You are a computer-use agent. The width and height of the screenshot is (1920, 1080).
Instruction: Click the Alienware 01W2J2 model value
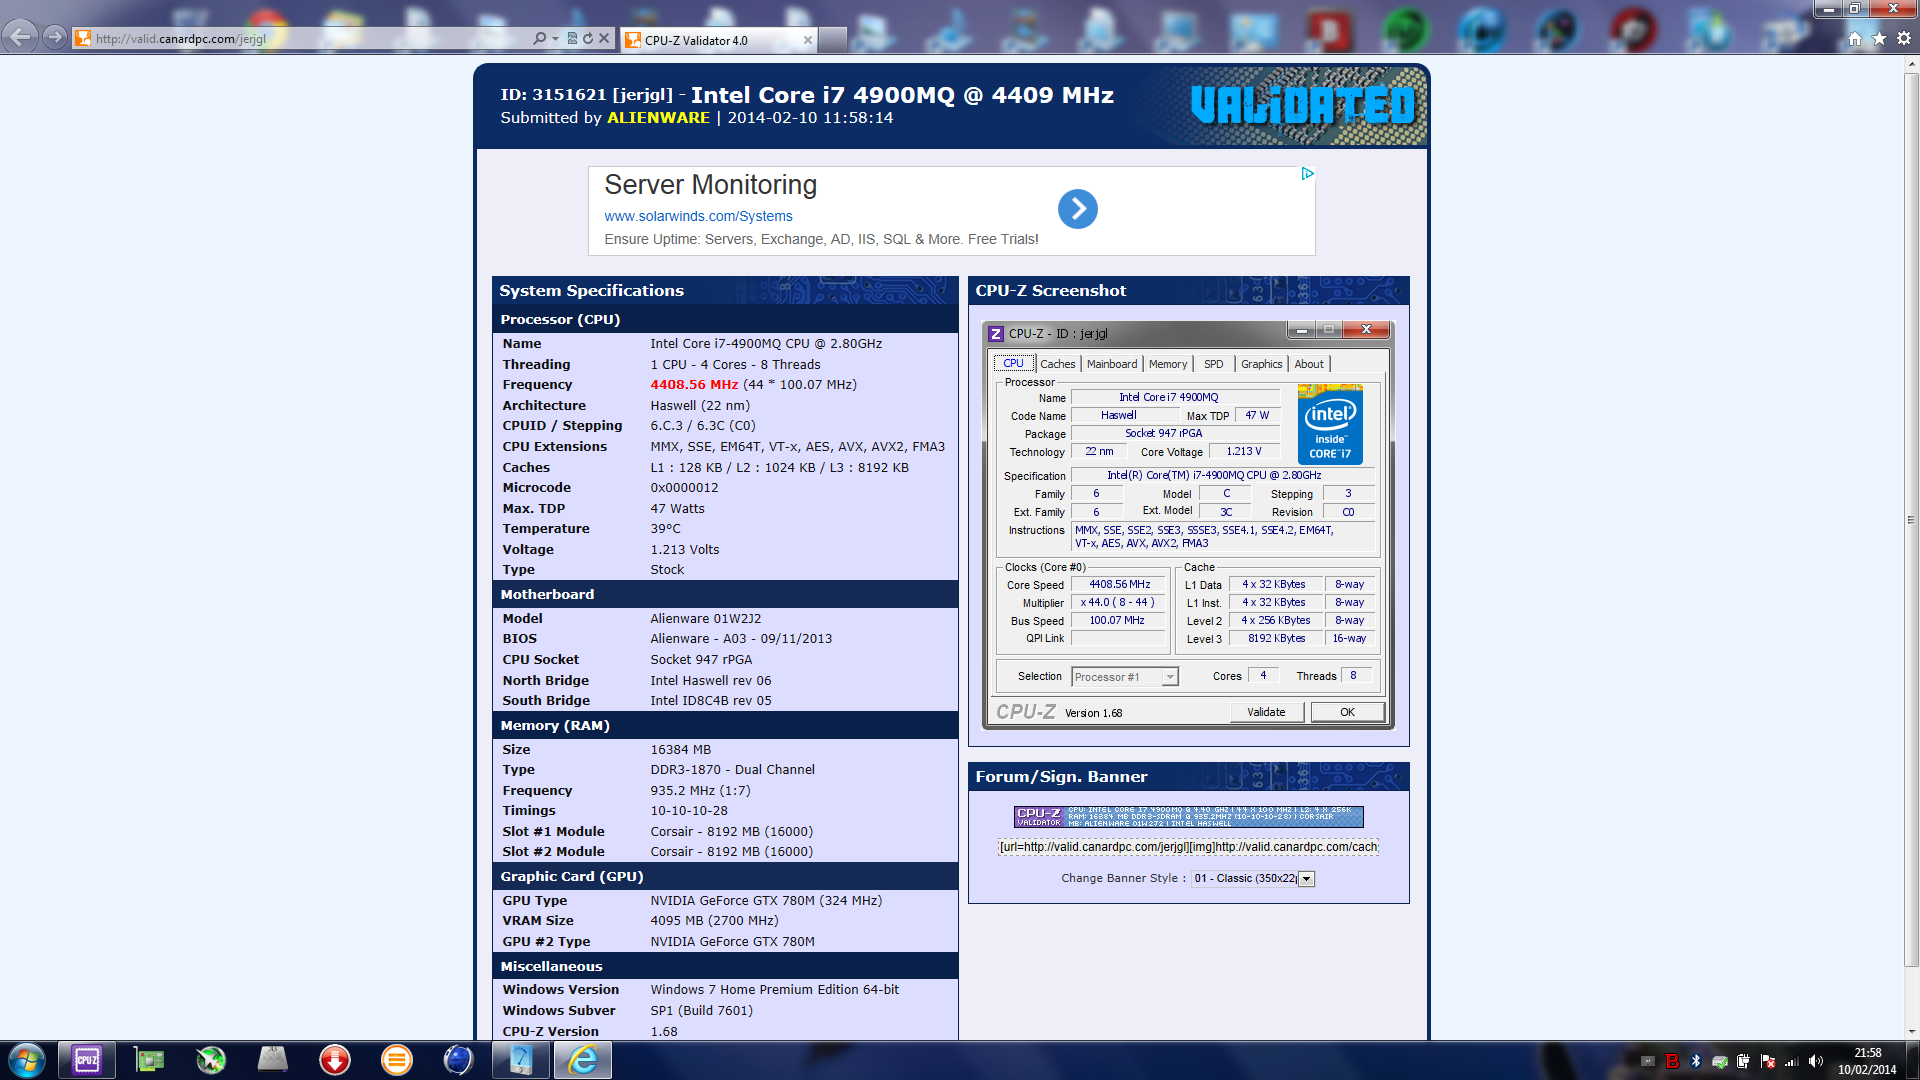[706, 619]
